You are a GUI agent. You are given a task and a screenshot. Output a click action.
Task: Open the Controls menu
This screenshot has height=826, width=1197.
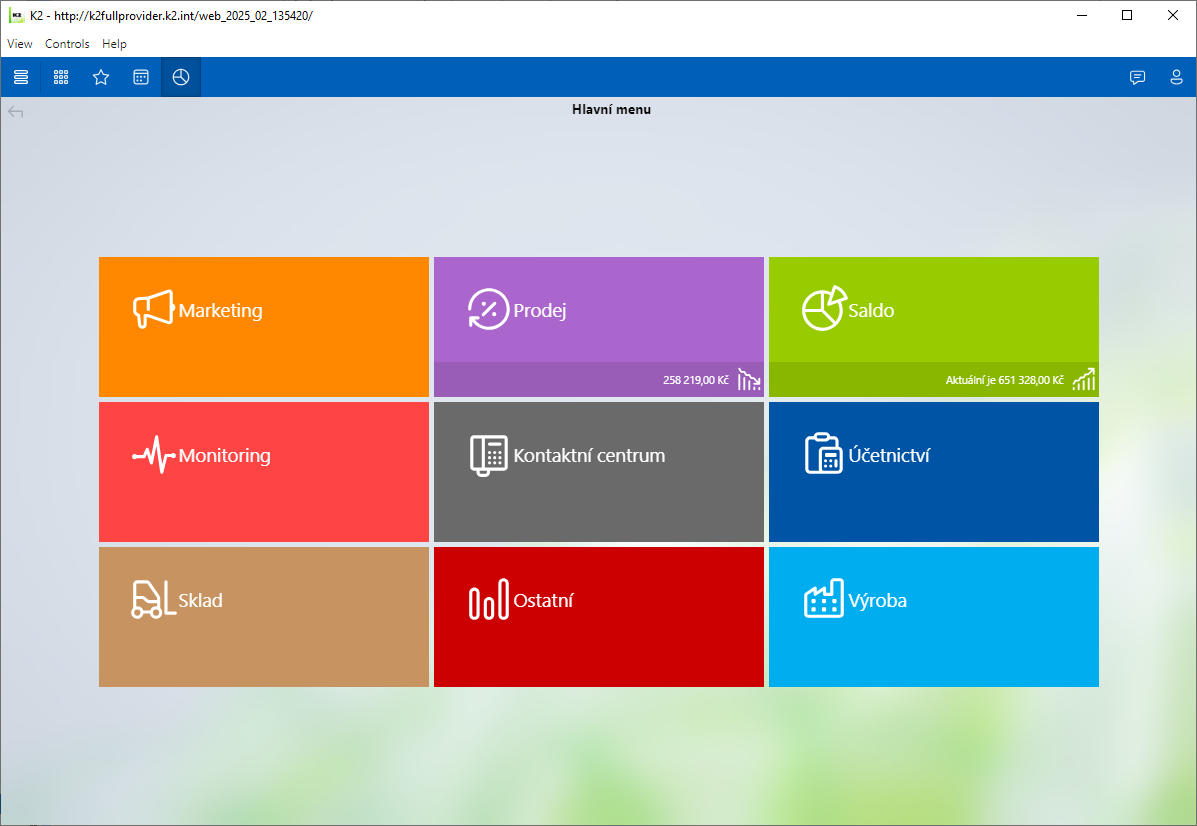point(67,44)
